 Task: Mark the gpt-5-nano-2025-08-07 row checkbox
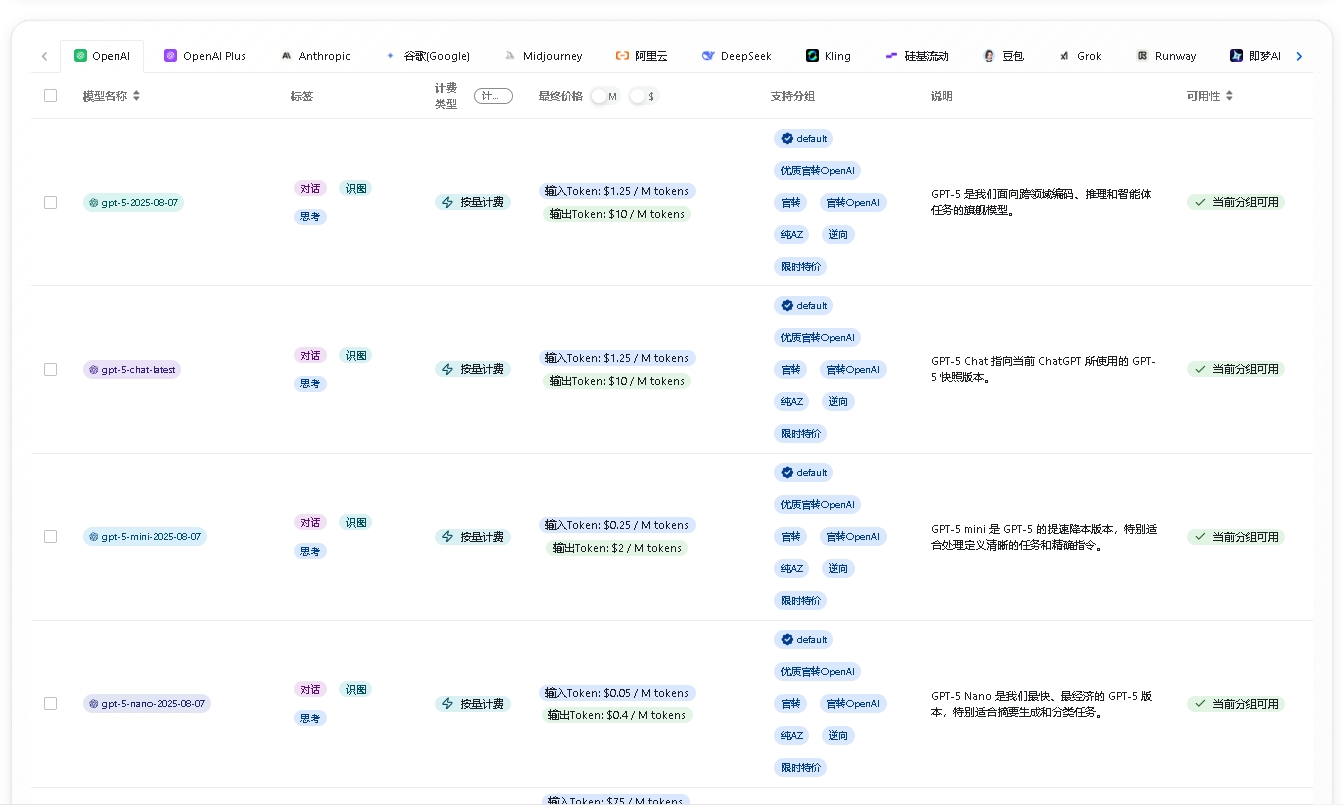(51, 704)
